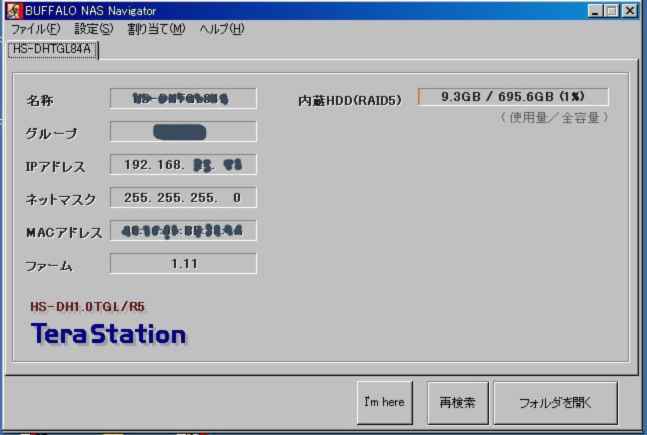
Task: Click the グループ group field
Action: click(183, 132)
